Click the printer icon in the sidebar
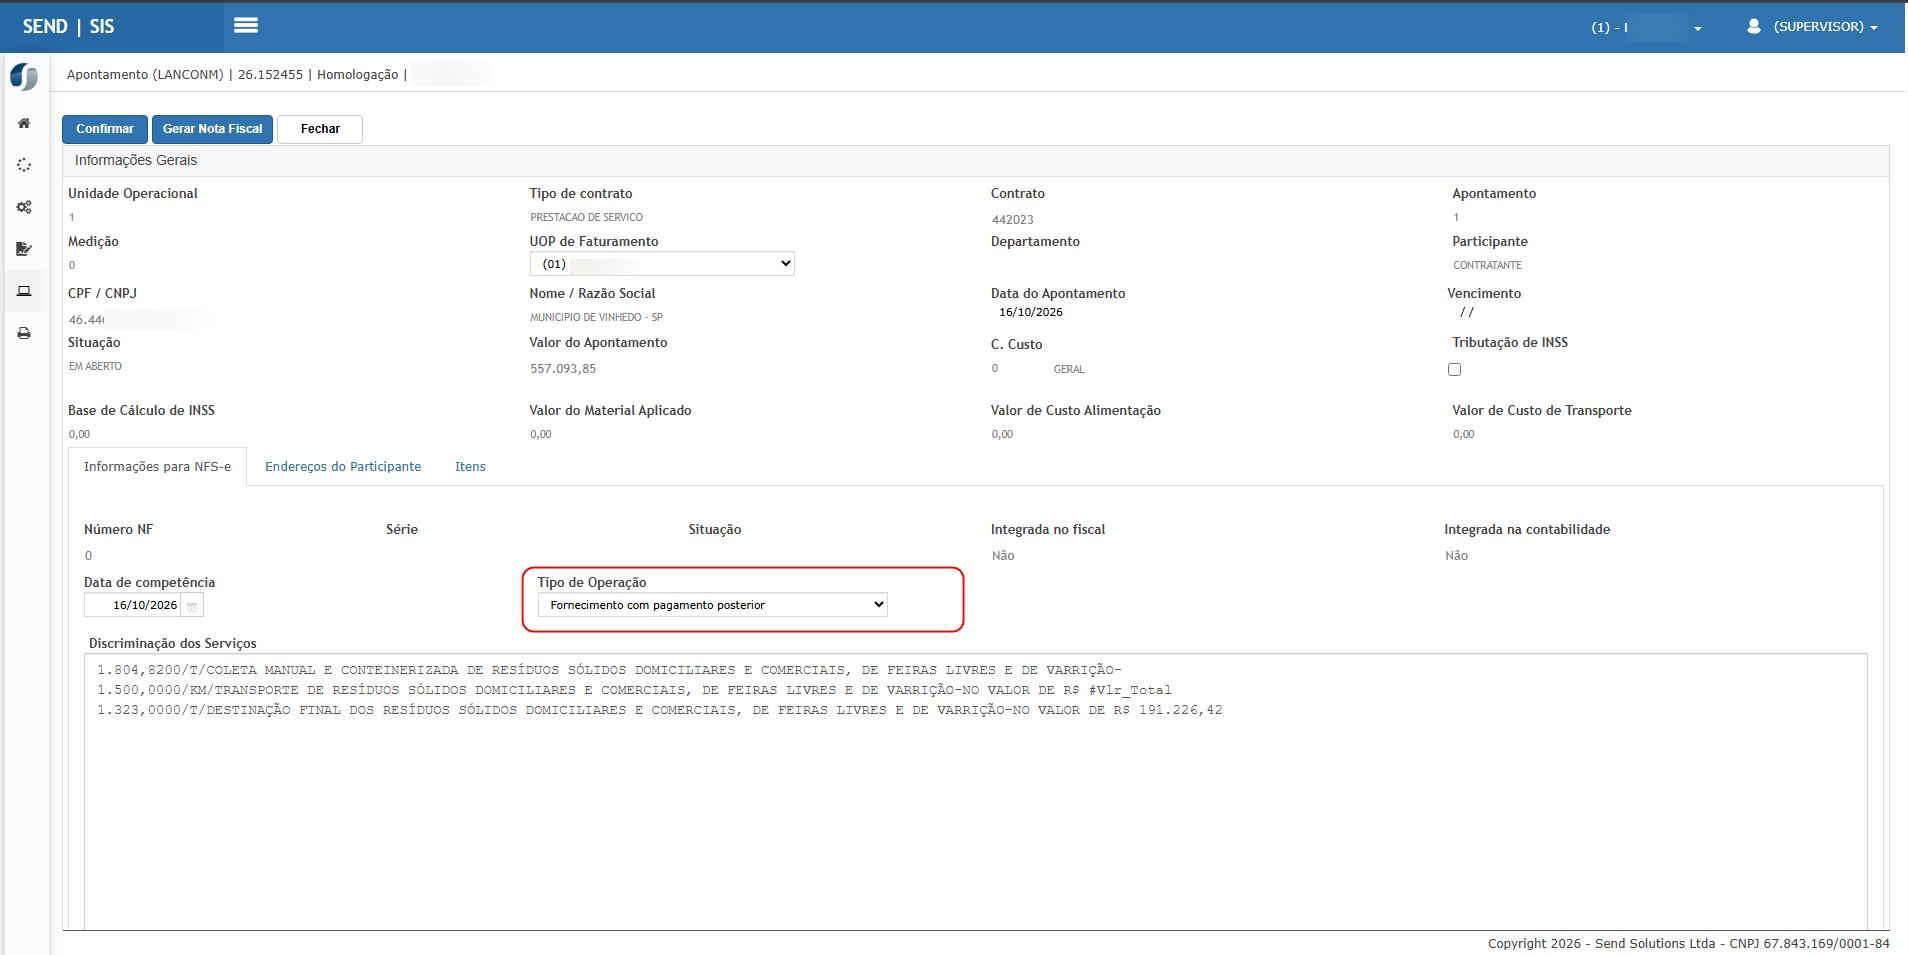The width and height of the screenshot is (1908, 955). (x=24, y=333)
